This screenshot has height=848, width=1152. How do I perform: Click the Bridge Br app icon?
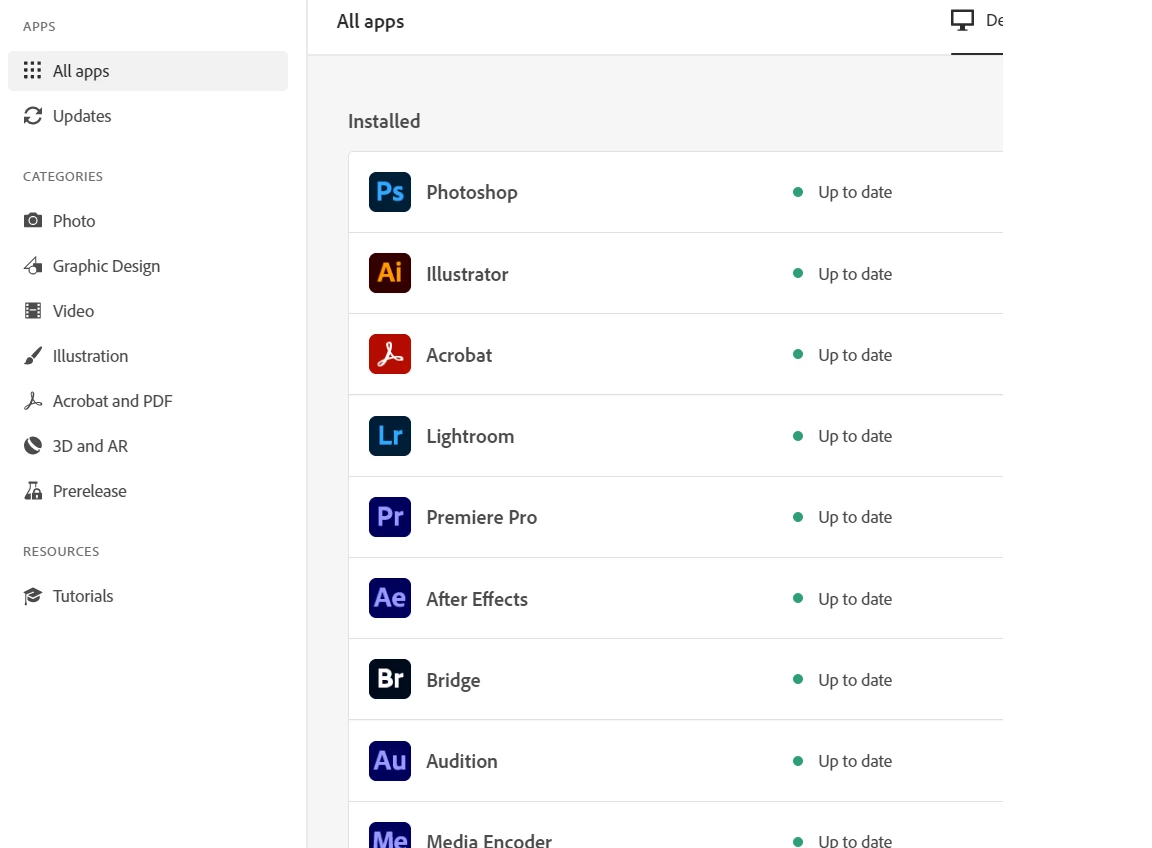pyautogui.click(x=389, y=679)
